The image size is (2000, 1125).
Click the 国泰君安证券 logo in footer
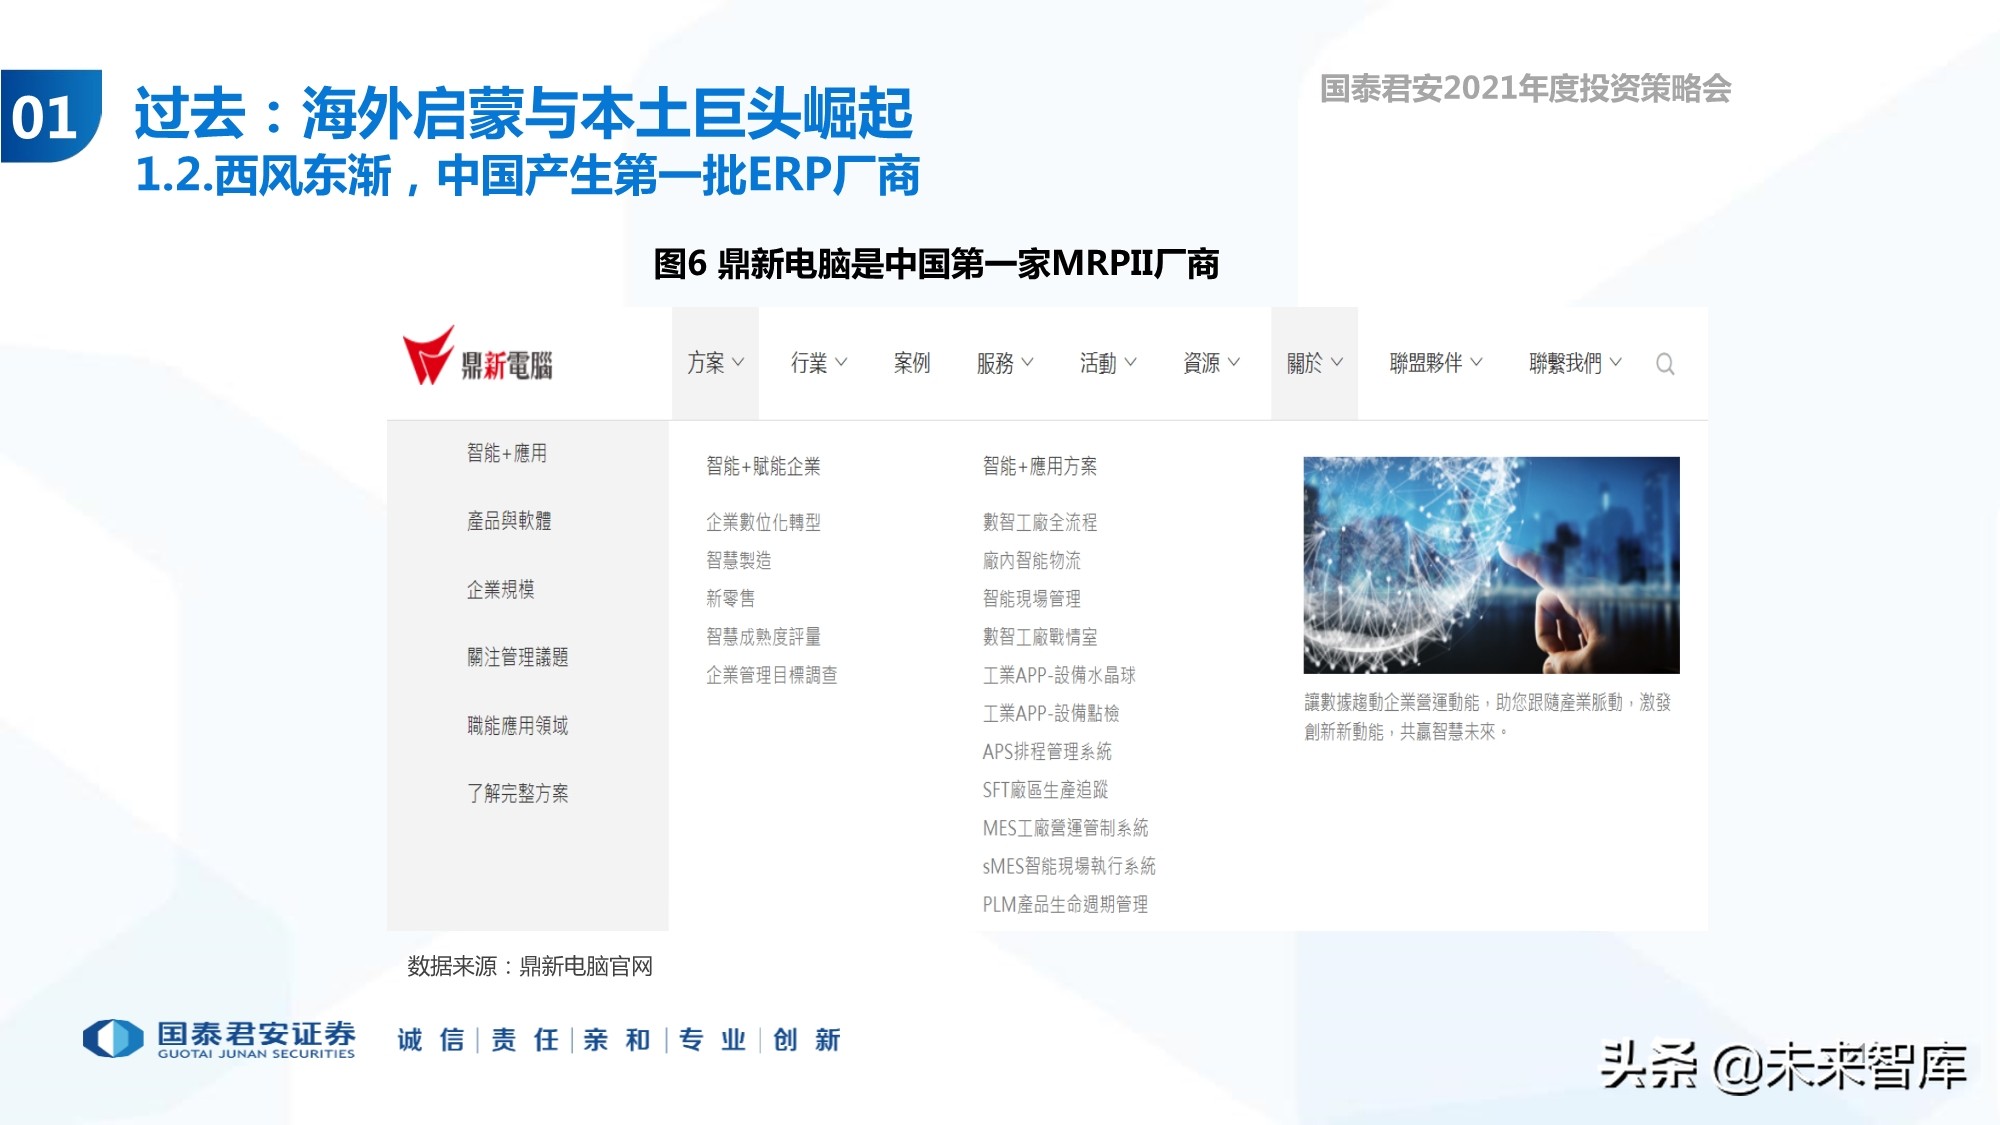click(219, 1039)
